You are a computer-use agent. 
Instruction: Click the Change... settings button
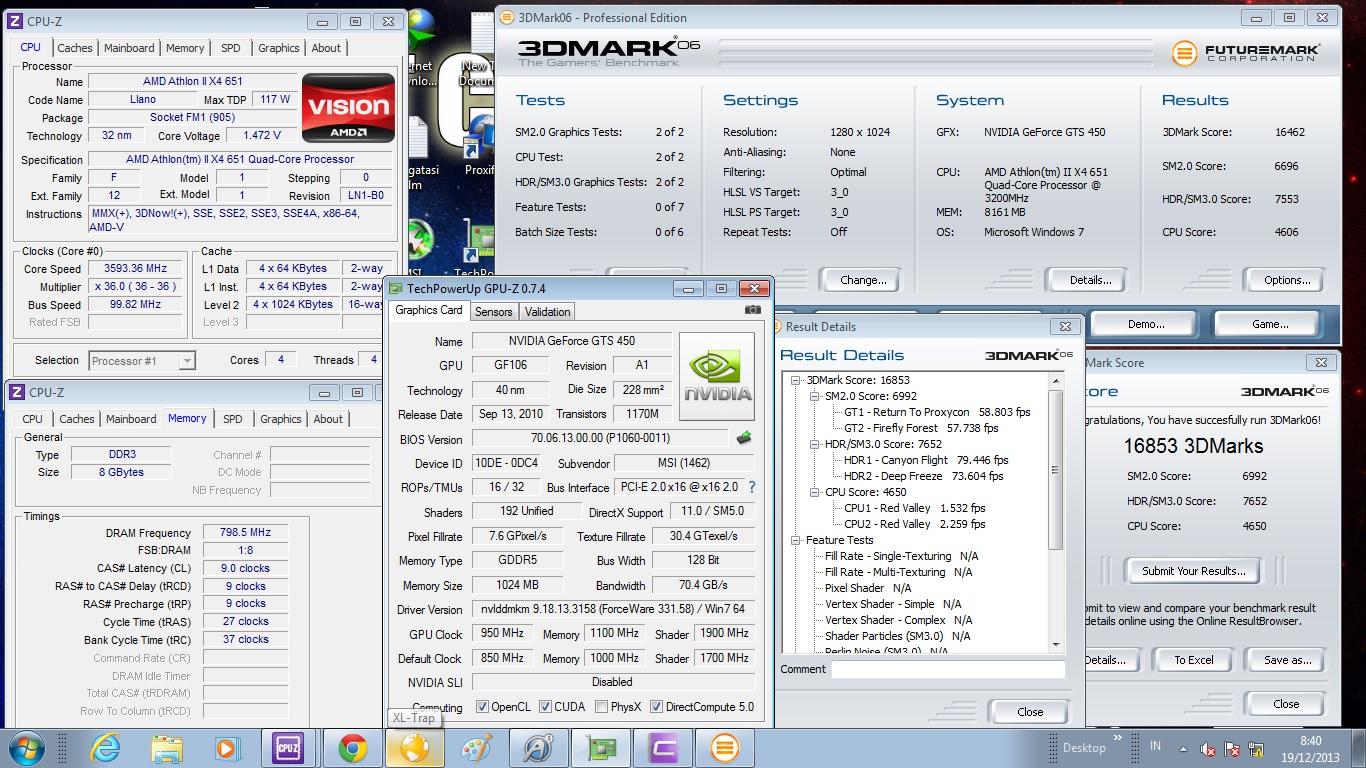point(863,280)
